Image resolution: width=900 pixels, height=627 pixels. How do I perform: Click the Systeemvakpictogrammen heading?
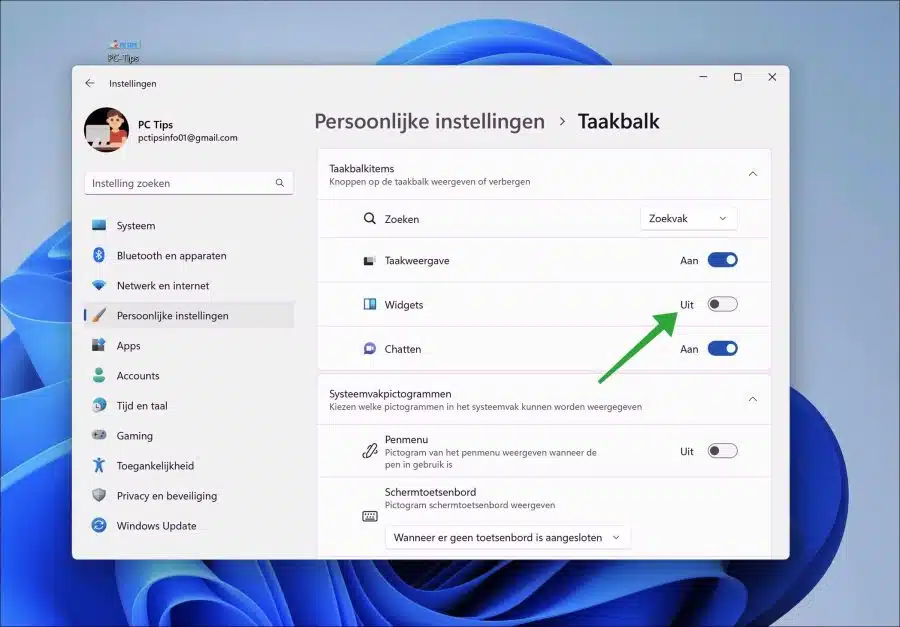(x=390, y=394)
